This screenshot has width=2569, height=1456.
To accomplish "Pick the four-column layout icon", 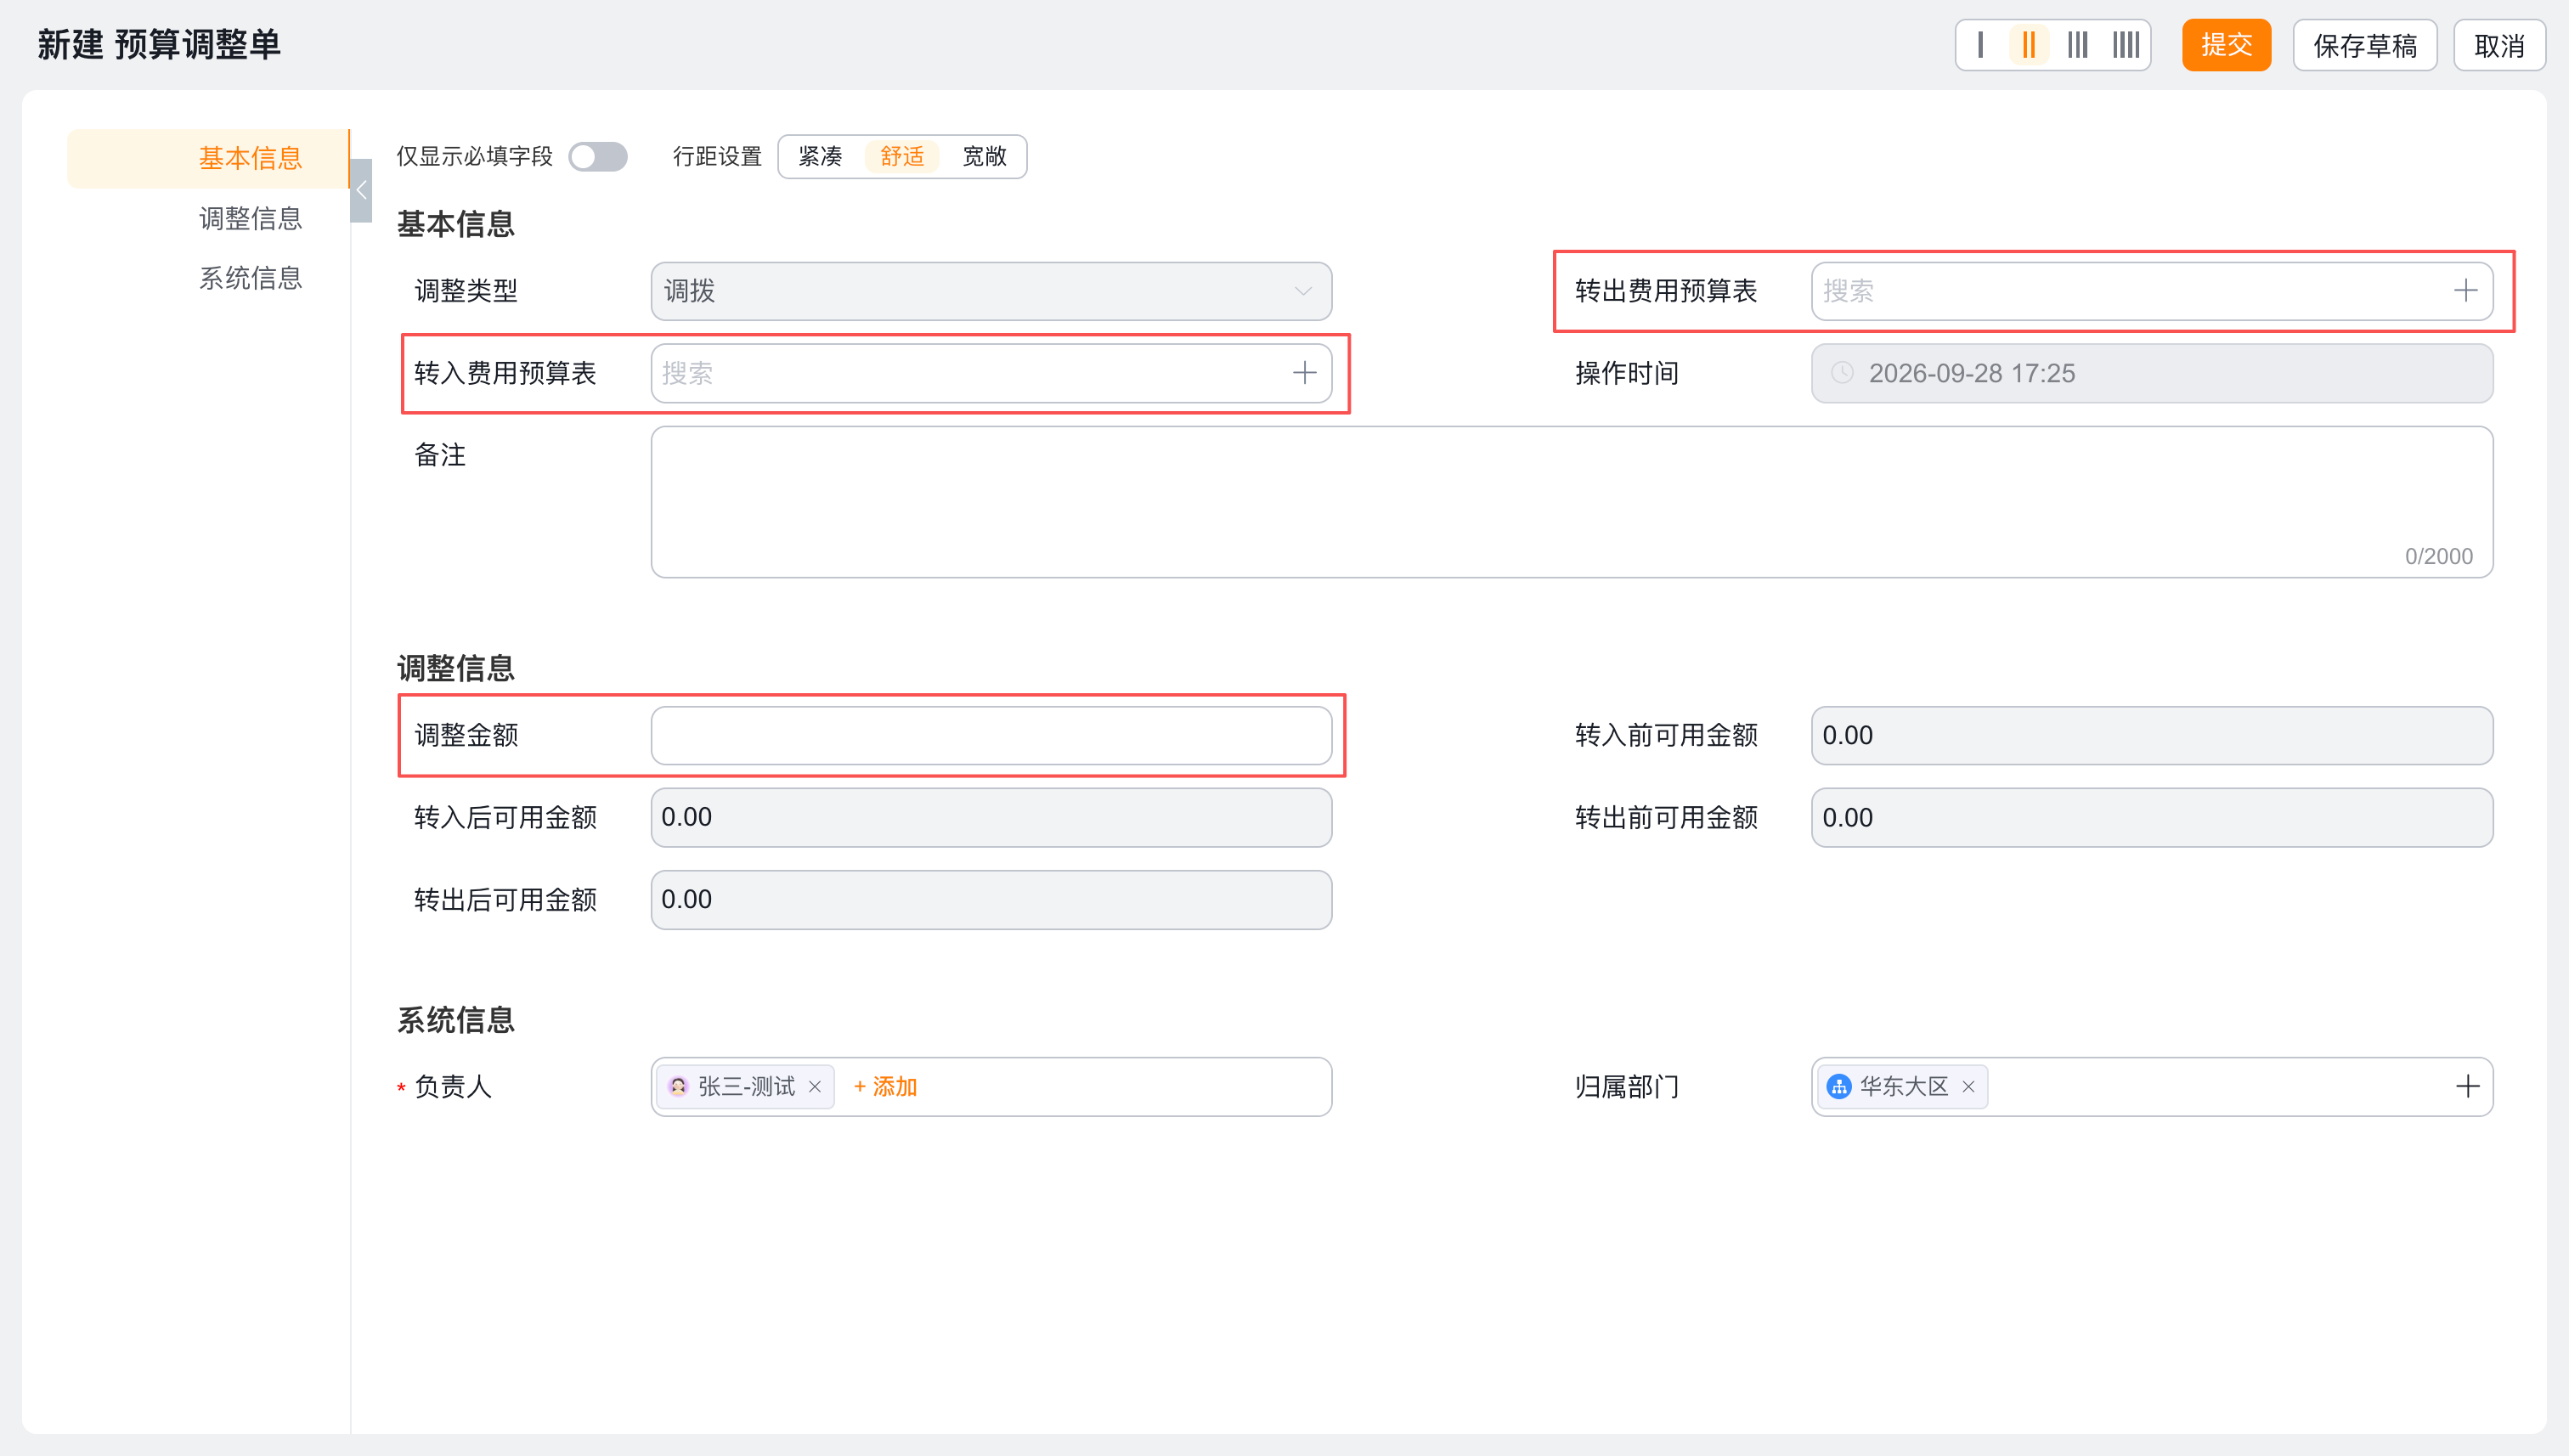I will [2125, 45].
